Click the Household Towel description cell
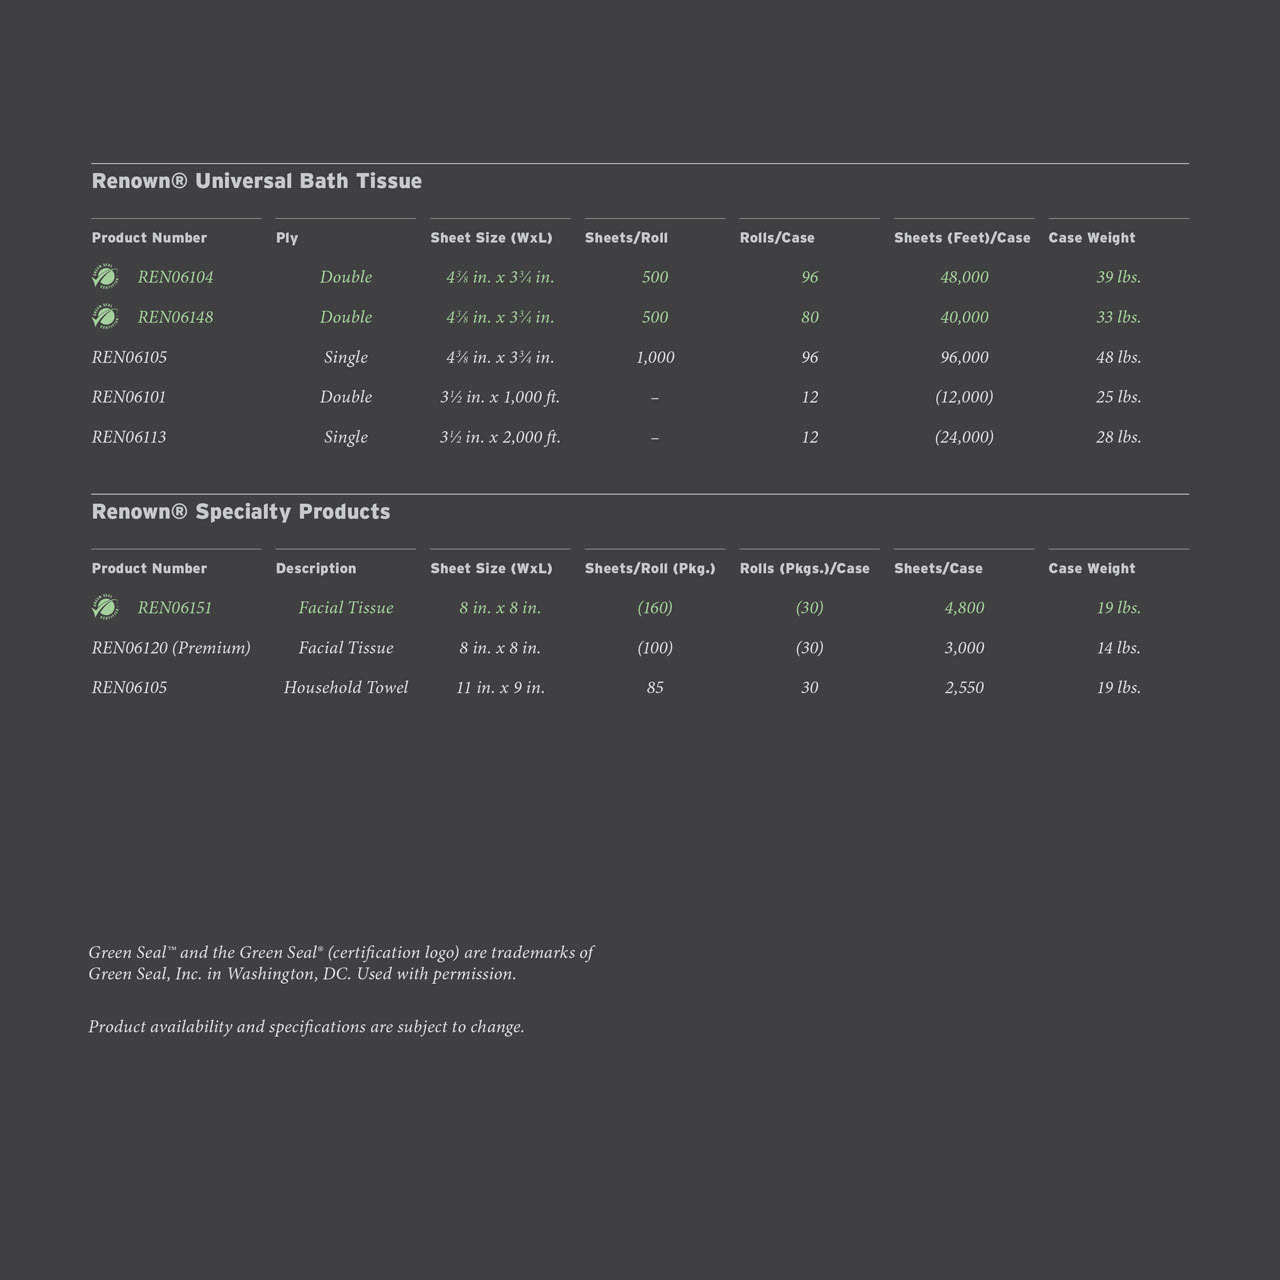 [346, 688]
